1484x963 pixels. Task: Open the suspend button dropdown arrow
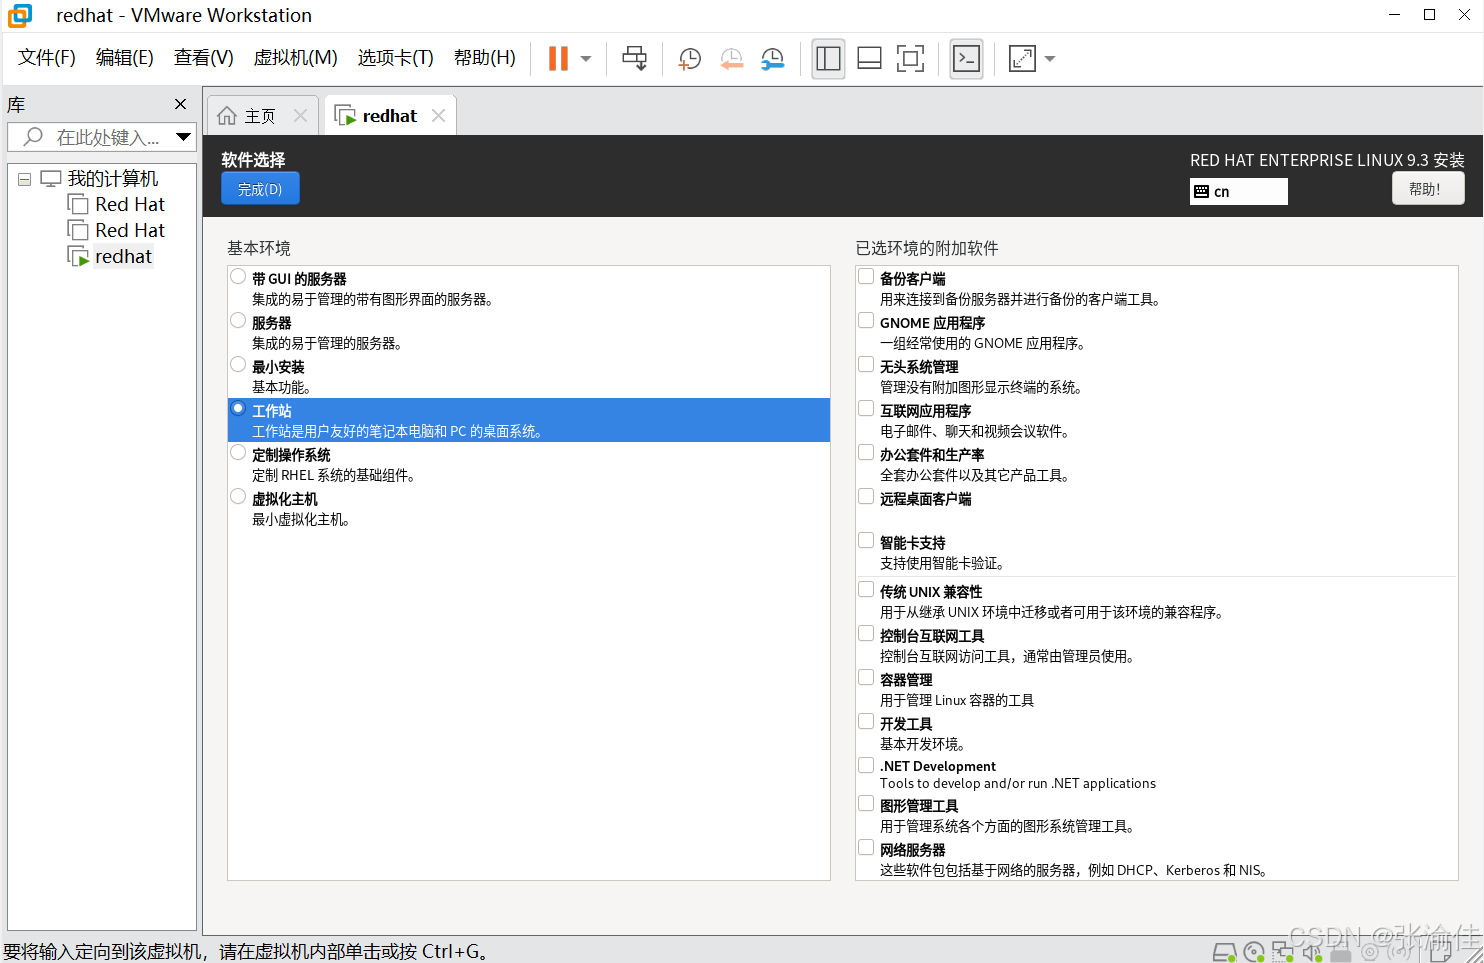coord(585,58)
